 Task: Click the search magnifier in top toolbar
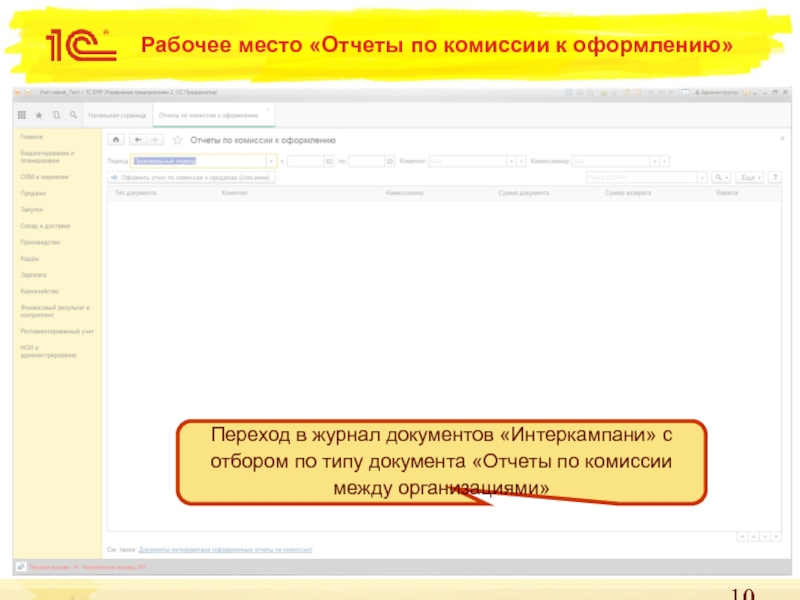click(x=70, y=116)
